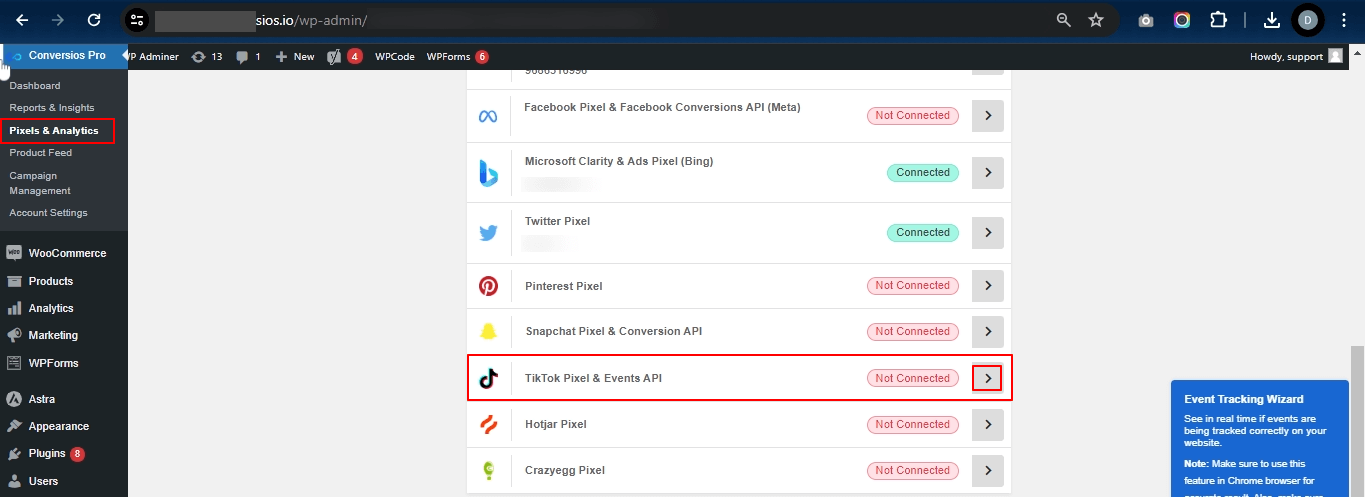Viewport: 1365px width, 497px height.
Task: Click the Crazyegg logo icon
Action: coord(488,470)
